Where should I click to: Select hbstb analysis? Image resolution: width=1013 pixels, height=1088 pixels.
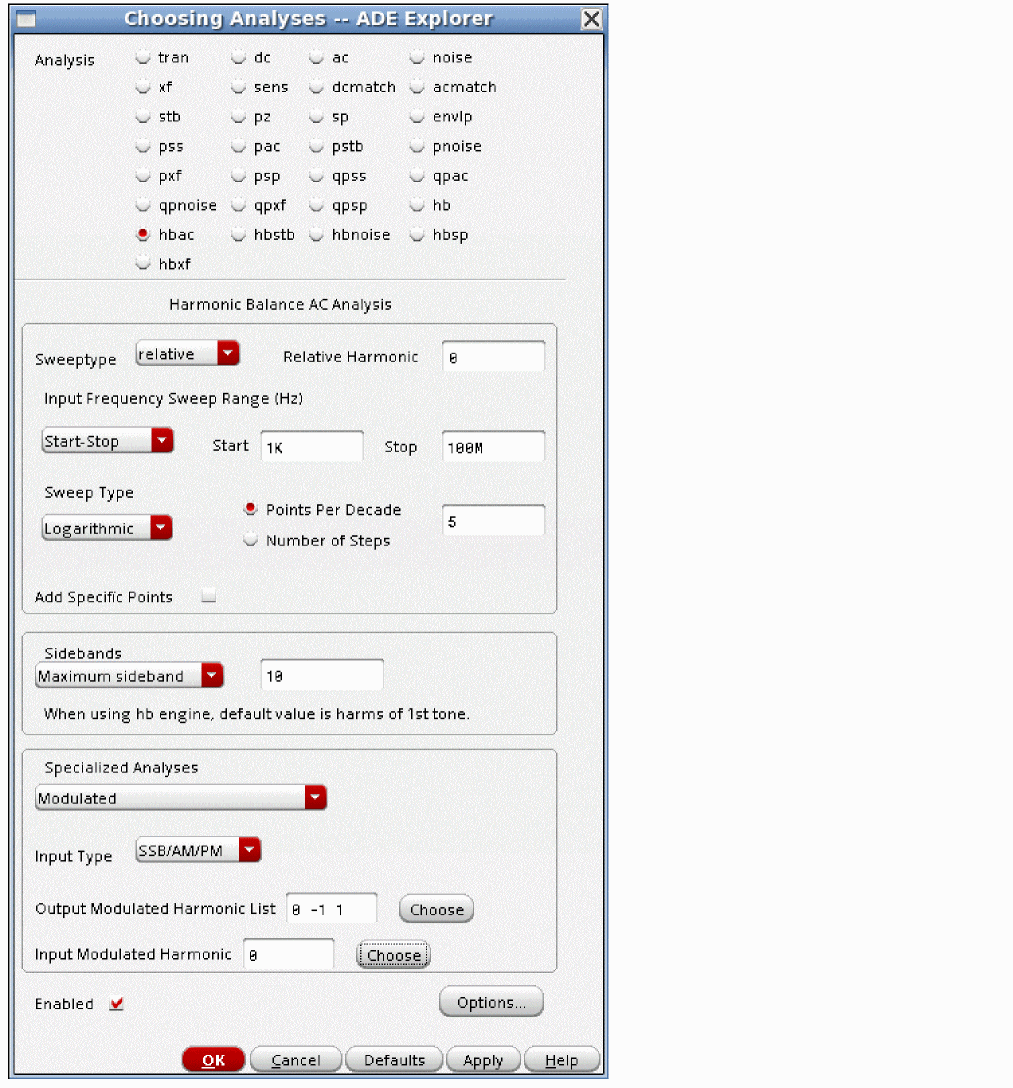point(239,235)
